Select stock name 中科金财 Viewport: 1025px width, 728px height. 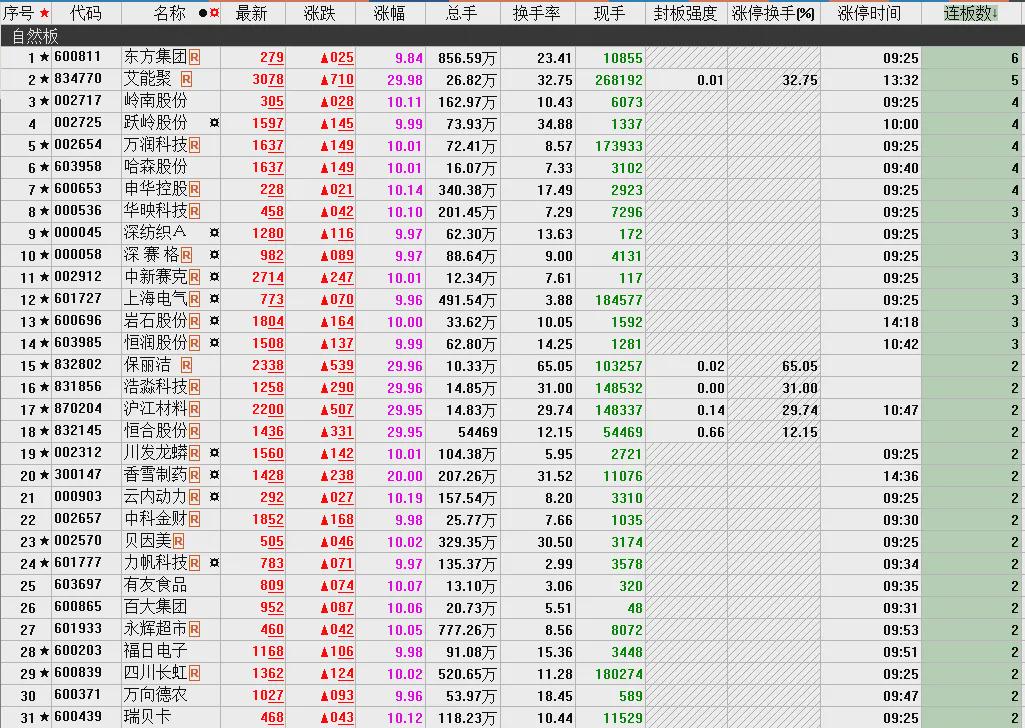pos(156,520)
